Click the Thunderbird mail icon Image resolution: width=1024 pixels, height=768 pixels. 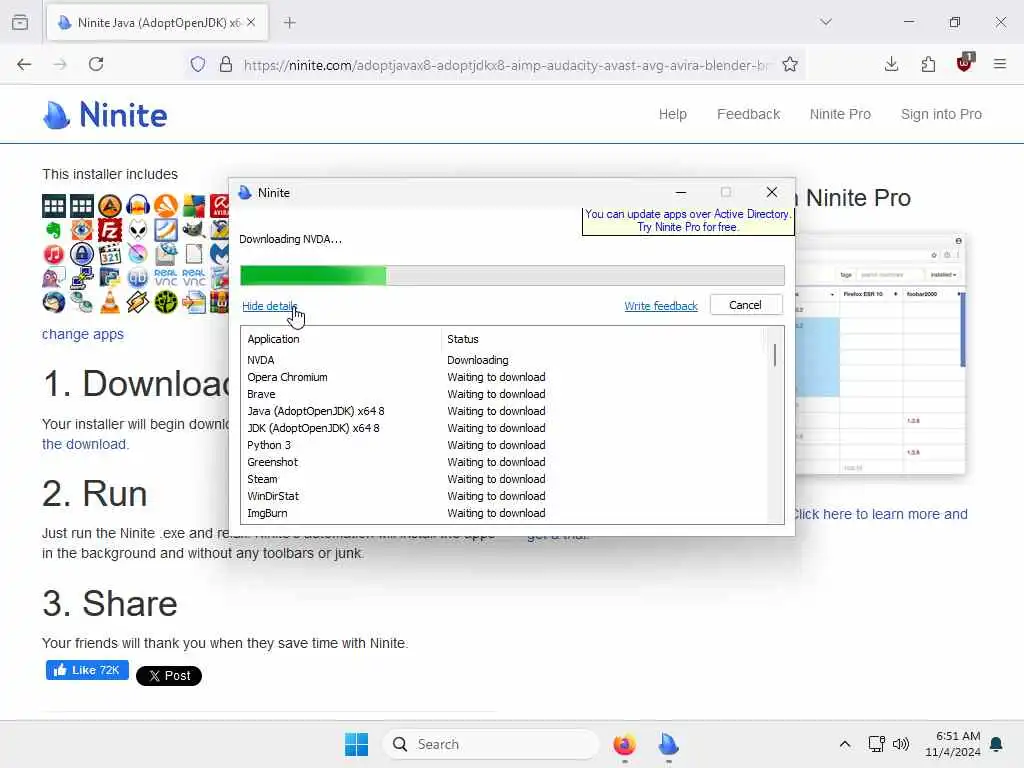click(54, 303)
